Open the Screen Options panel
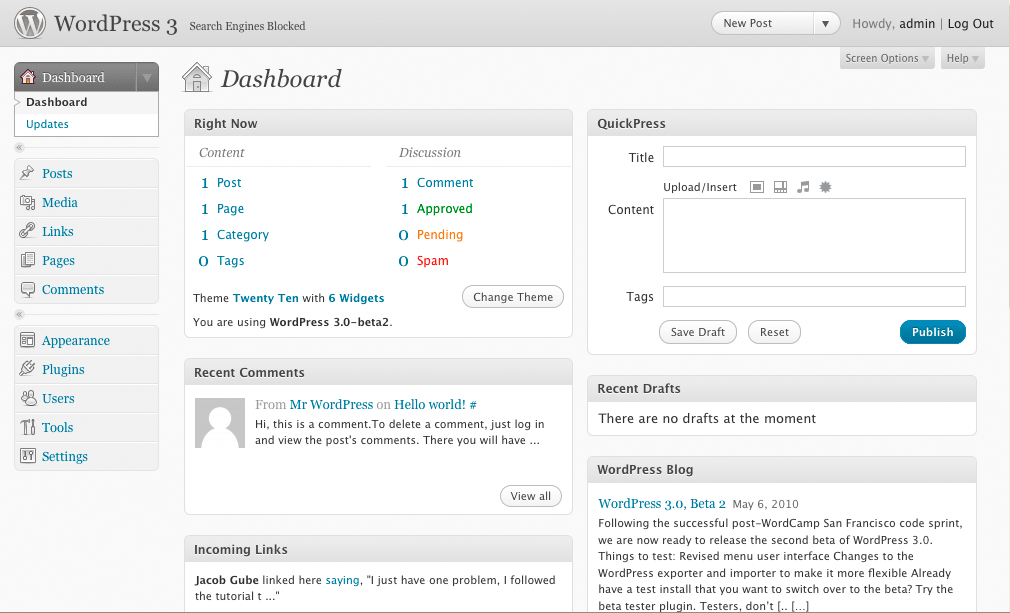1010x613 pixels. (x=887, y=59)
